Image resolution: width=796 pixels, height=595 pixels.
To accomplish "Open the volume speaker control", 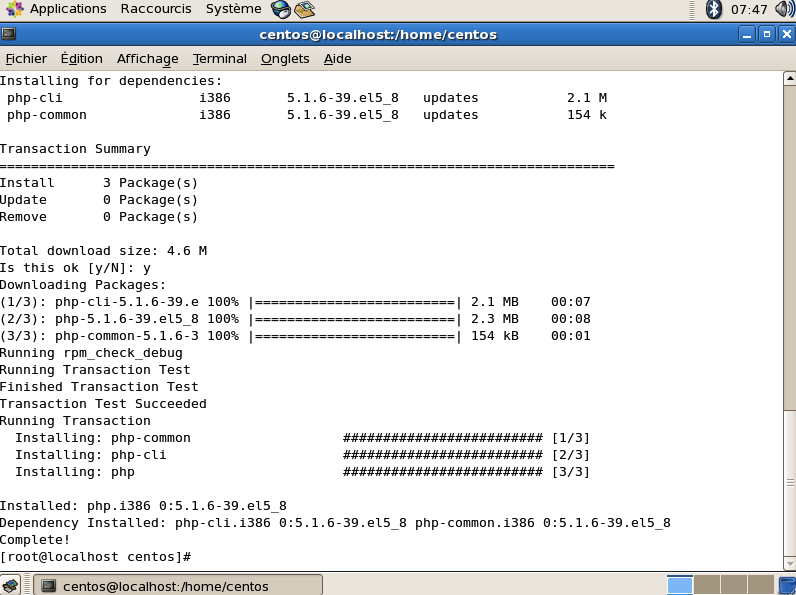I will [785, 9].
